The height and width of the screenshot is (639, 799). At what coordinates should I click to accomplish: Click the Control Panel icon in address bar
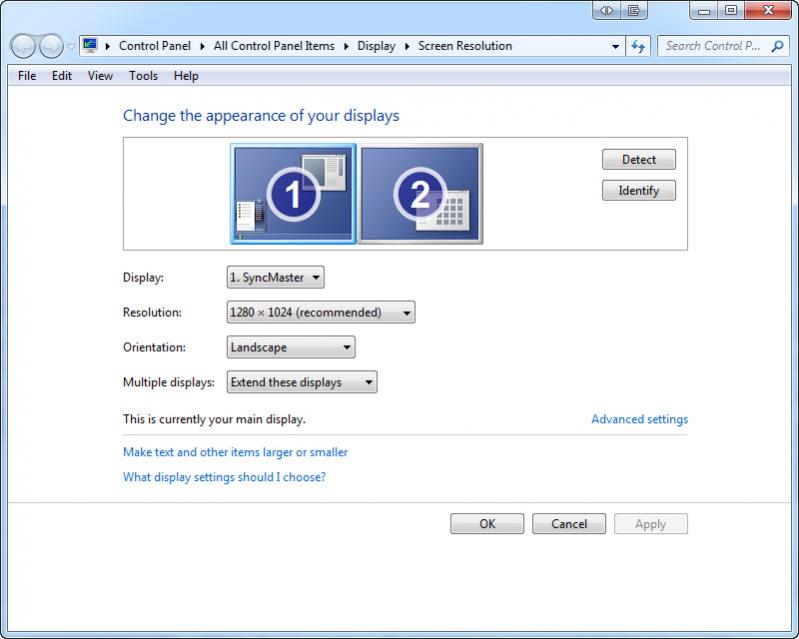(x=90, y=45)
